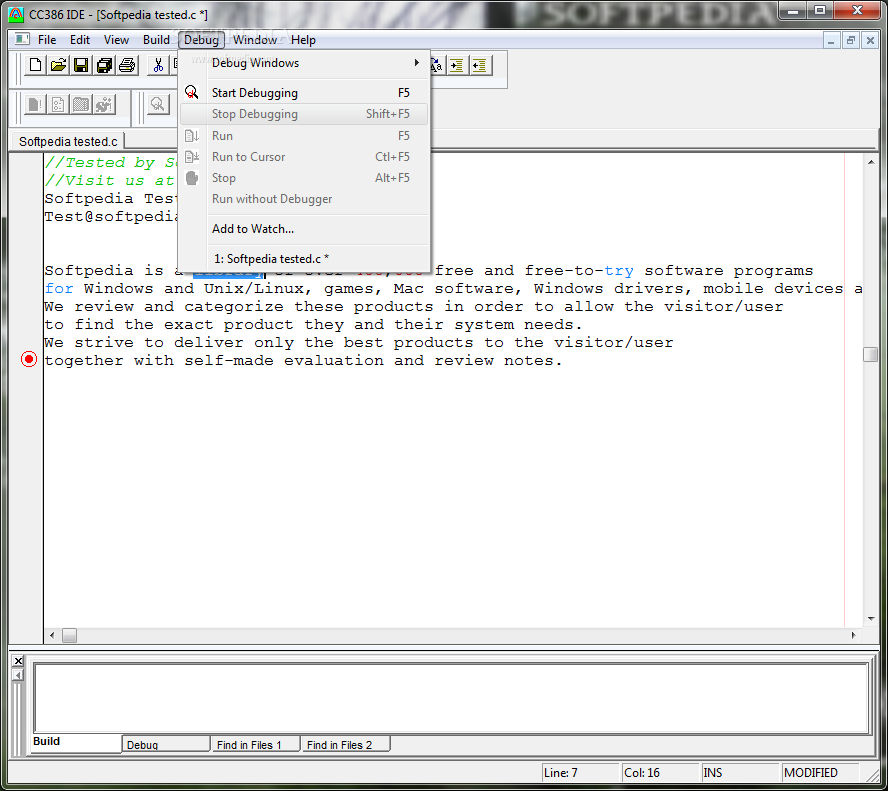Minimize the inner document window
Viewport: 888px width, 791px height.
831,40
